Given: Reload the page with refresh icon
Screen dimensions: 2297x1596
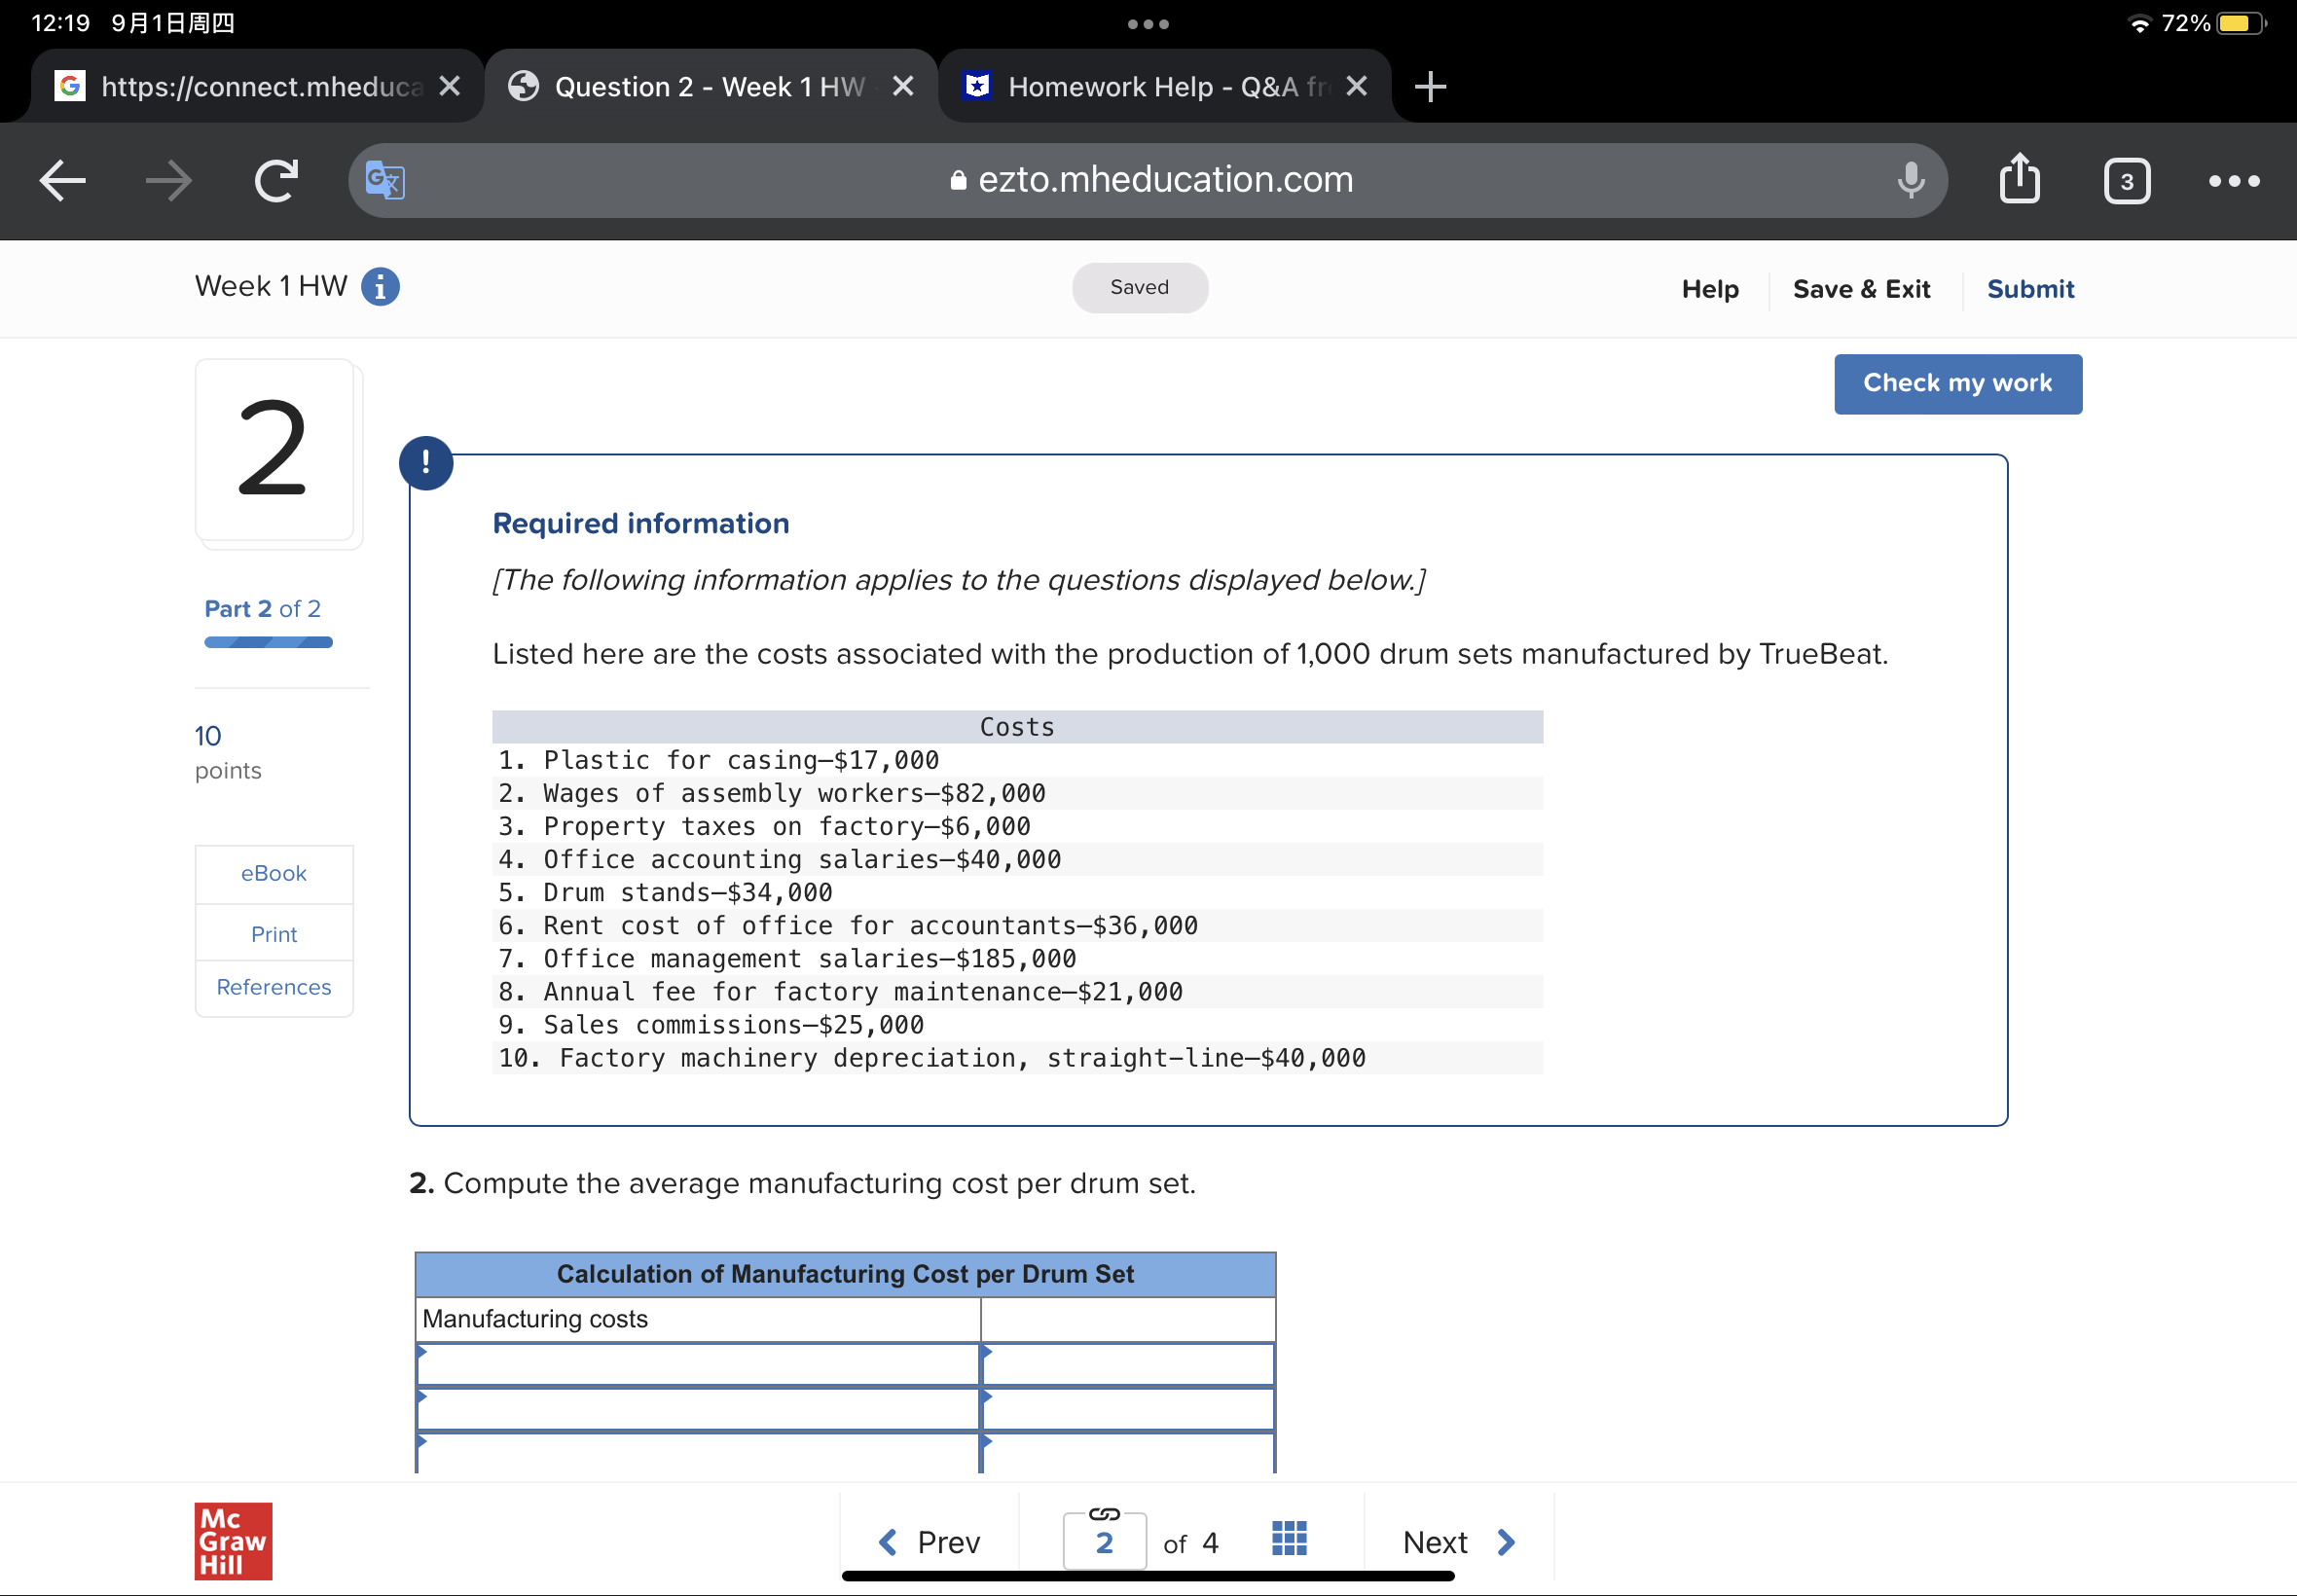Looking at the screenshot, I should click(276, 181).
